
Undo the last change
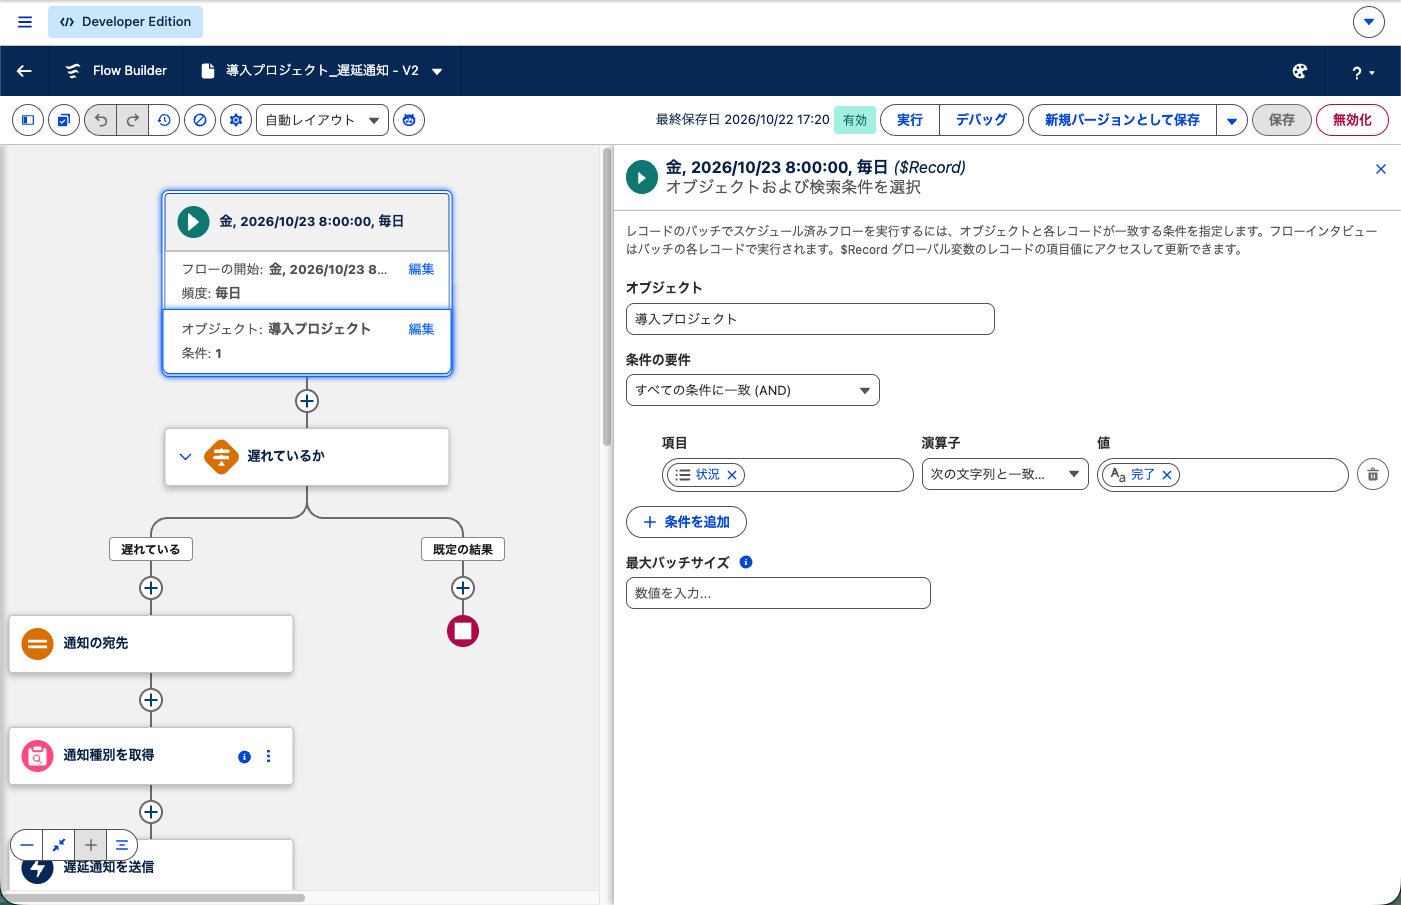pos(101,120)
